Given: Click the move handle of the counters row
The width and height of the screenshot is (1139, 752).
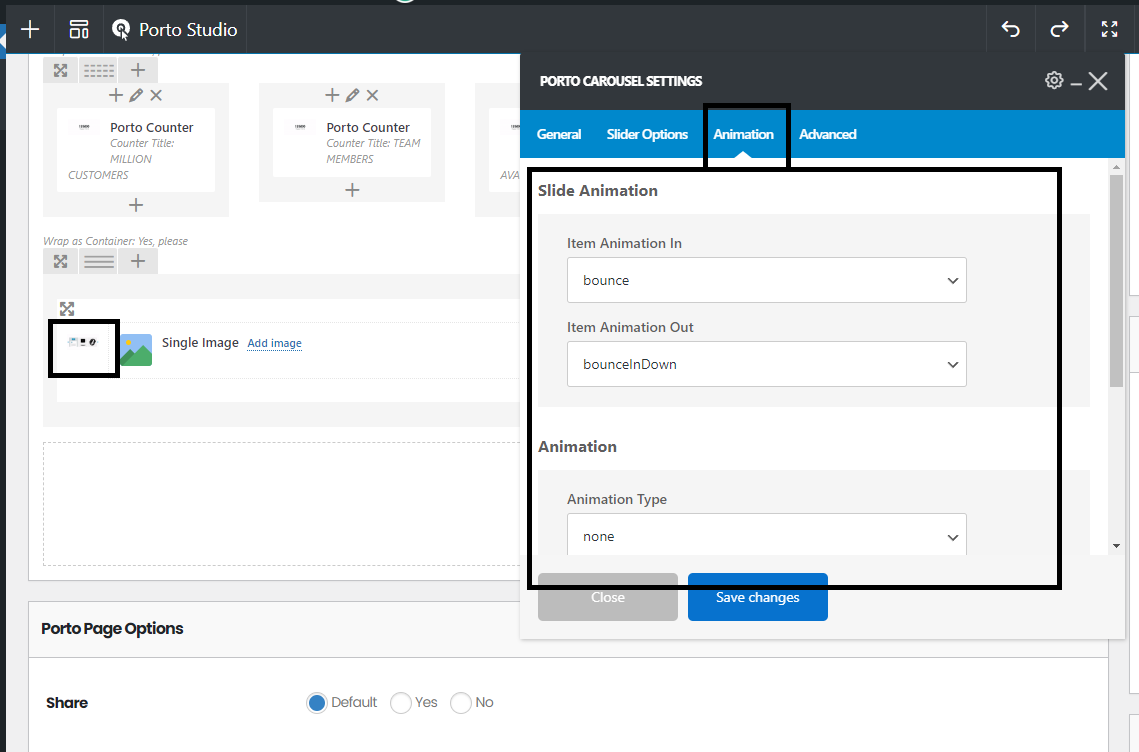Looking at the screenshot, I should pos(60,70).
